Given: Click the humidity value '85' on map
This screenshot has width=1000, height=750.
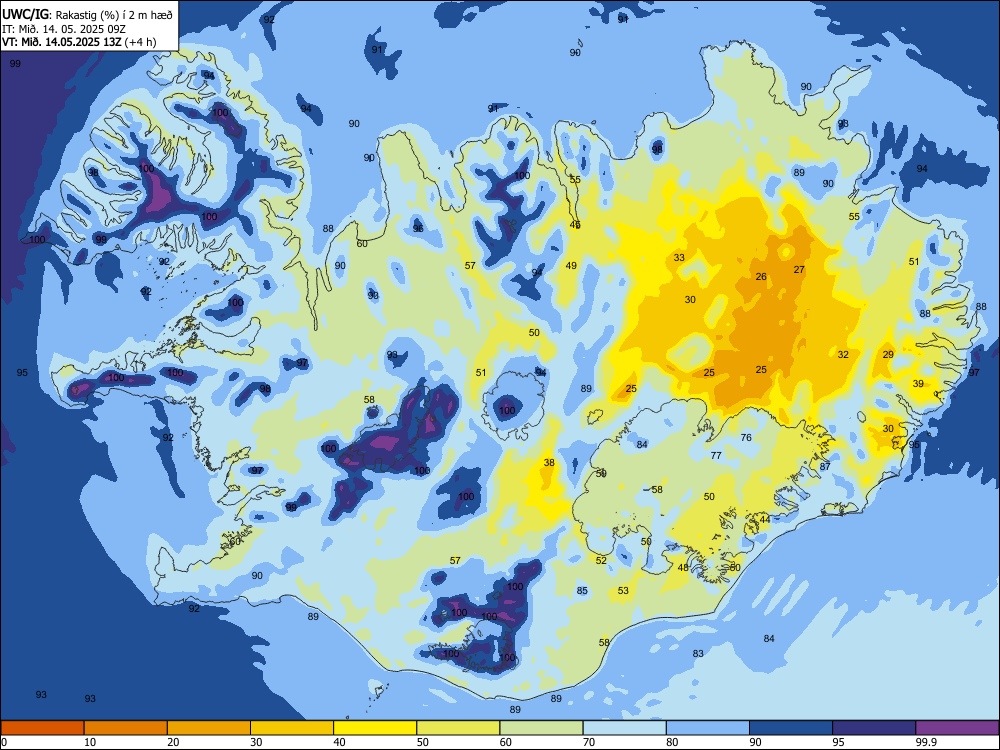Looking at the screenshot, I should pyautogui.click(x=582, y=591).
